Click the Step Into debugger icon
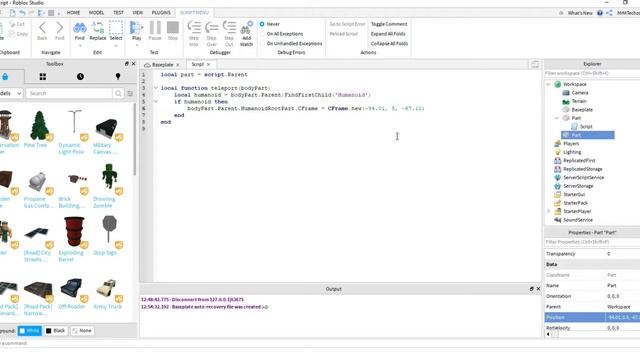The height and width of the screenshot is (360, 640). (x=194, y=28)
